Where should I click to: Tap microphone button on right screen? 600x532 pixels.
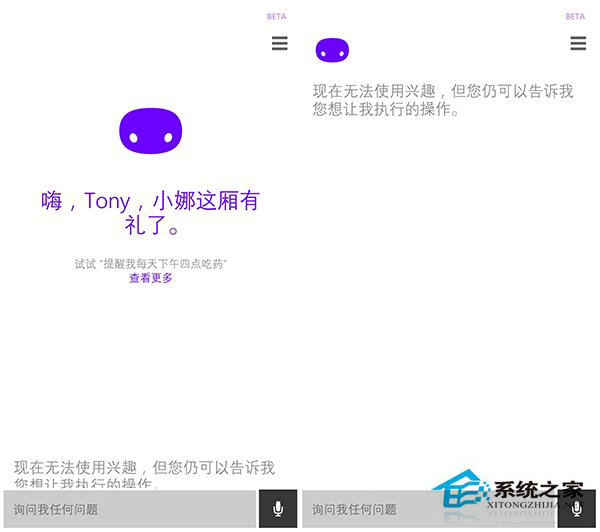pyautogui.click(x=576, y=509)
